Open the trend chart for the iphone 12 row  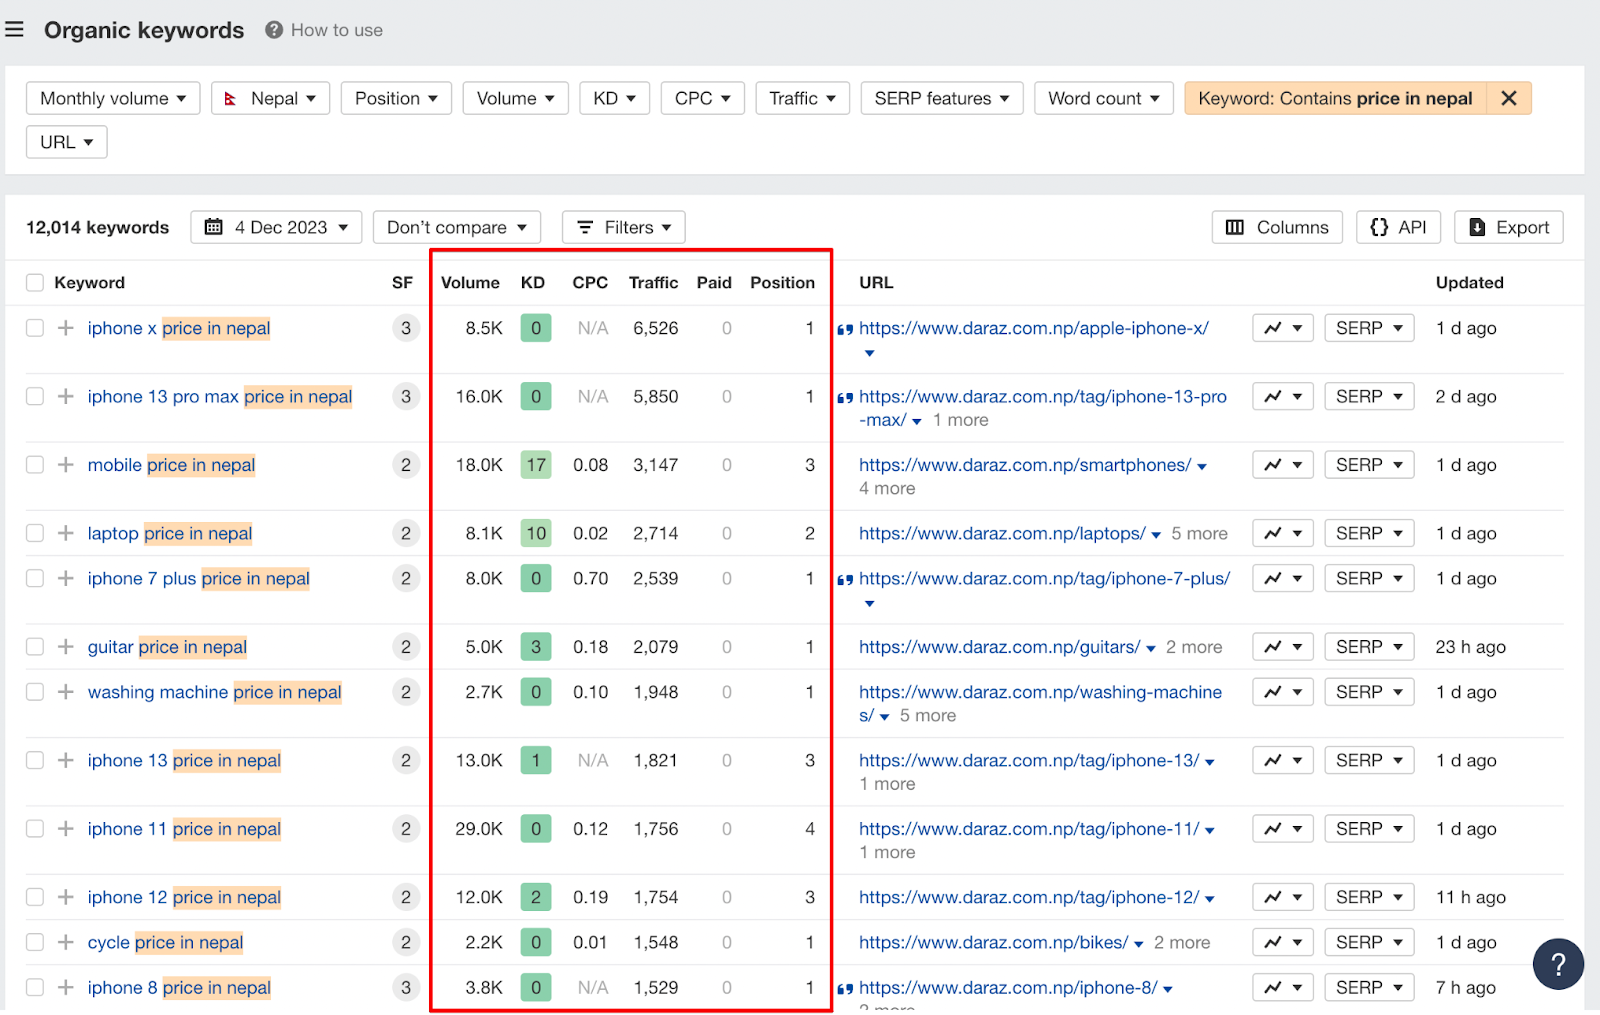pos(1283,897)
